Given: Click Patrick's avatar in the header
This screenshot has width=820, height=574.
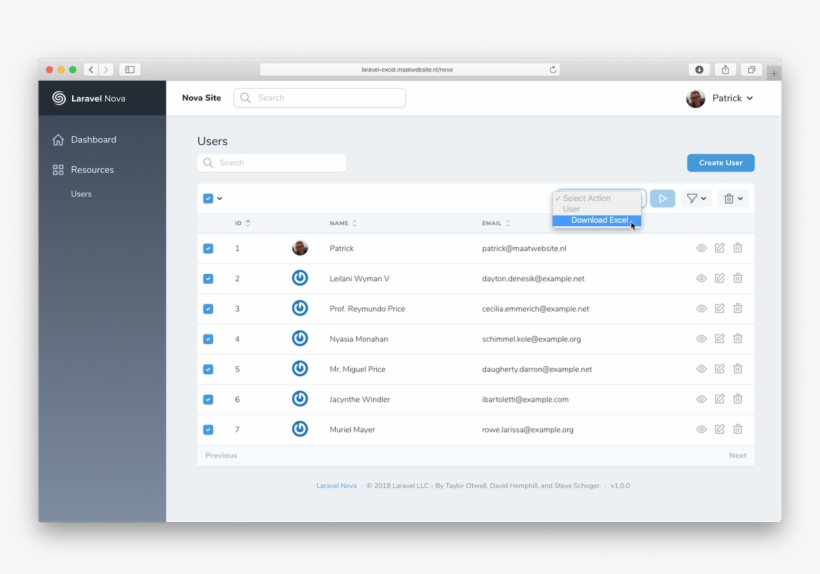Looking at the screenshot, I should point(696,98).
